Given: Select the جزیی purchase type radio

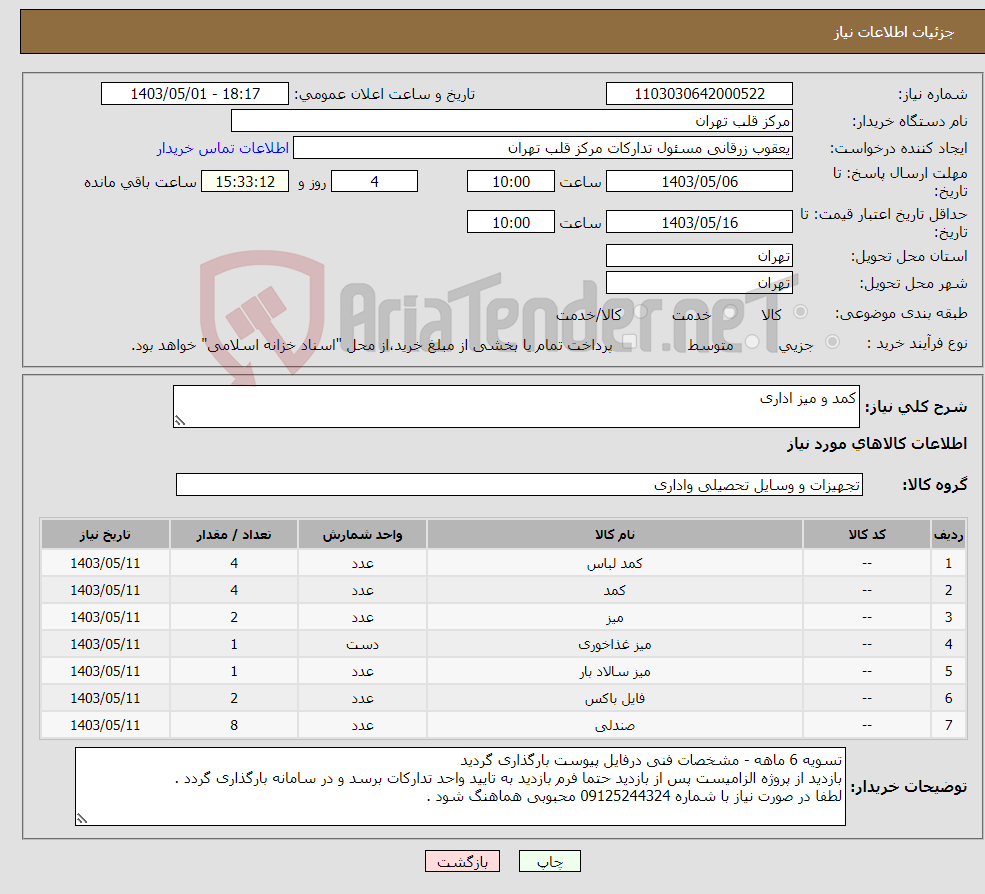Looking at the screenshot, I should click(x=832, y=341).
